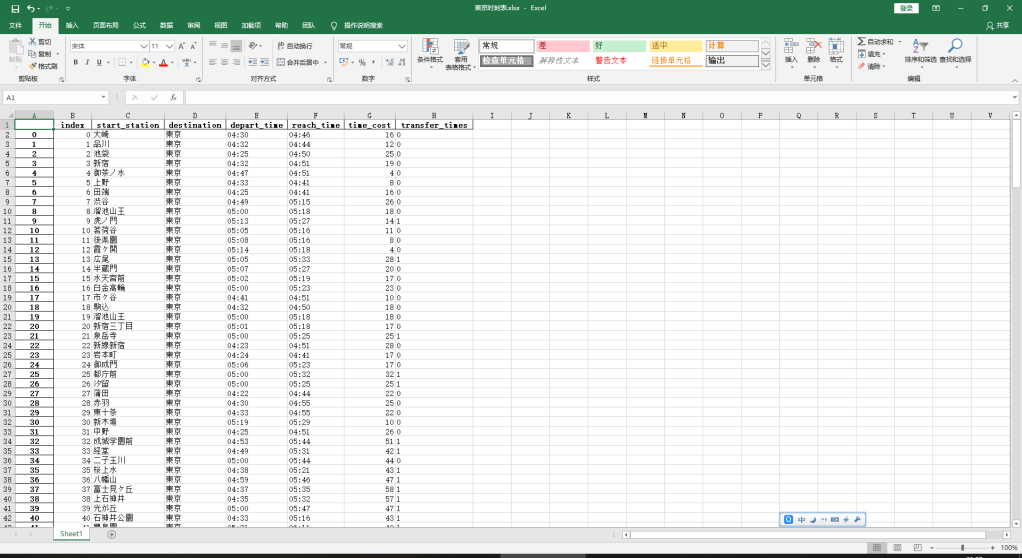Toggle Bold formatting button
The image size is (1022, 558).
click(75, 62)
